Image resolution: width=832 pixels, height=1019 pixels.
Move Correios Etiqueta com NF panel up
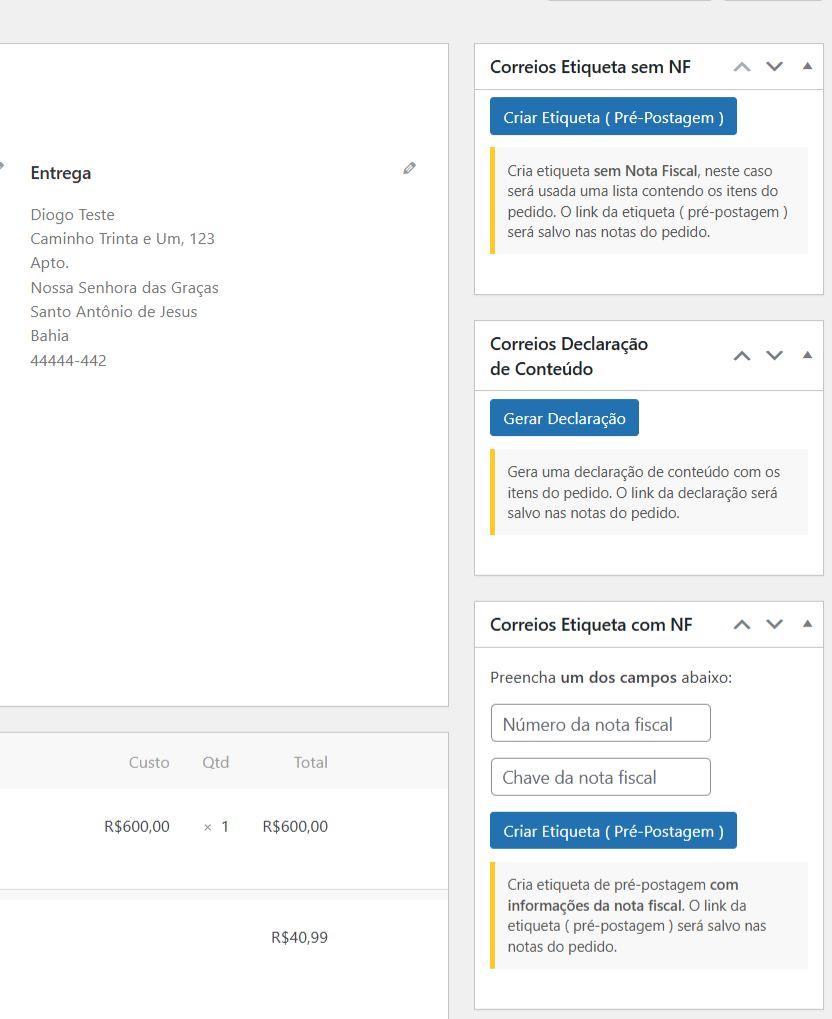pyautogui.click(x=742, y=625)
